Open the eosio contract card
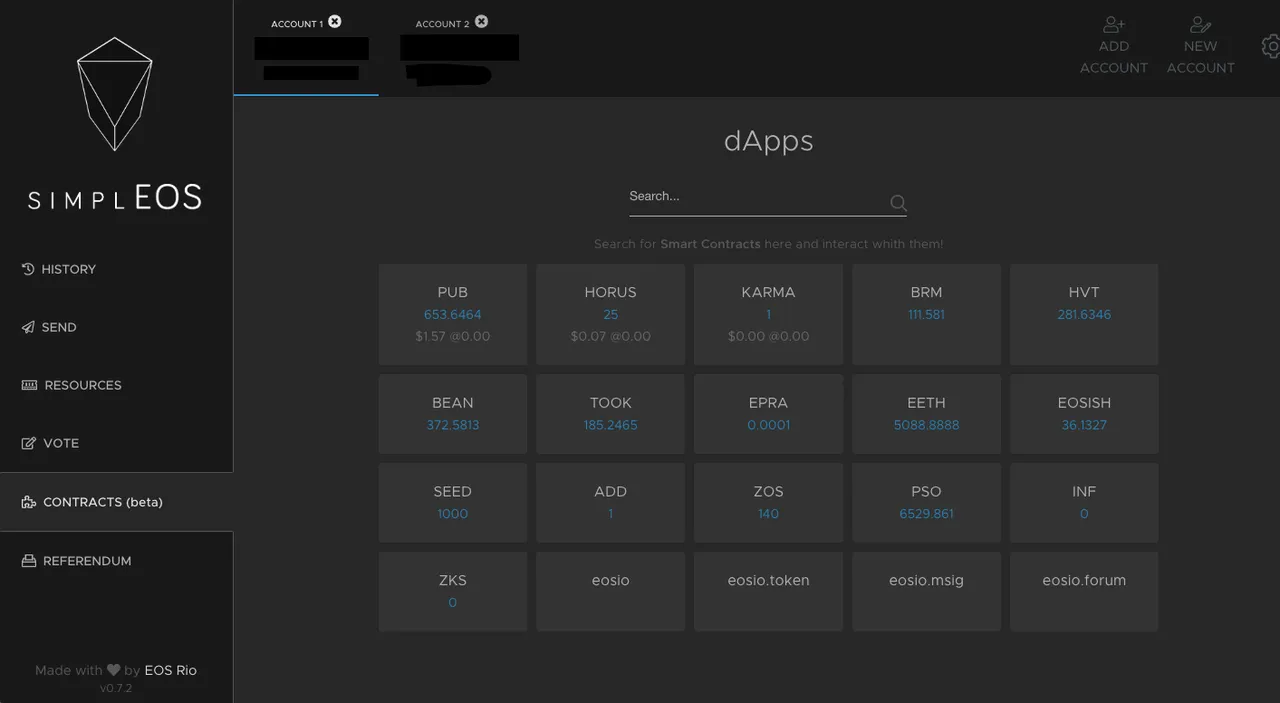The width and height of the screenshot is (1280, 703). click(610, 592)
